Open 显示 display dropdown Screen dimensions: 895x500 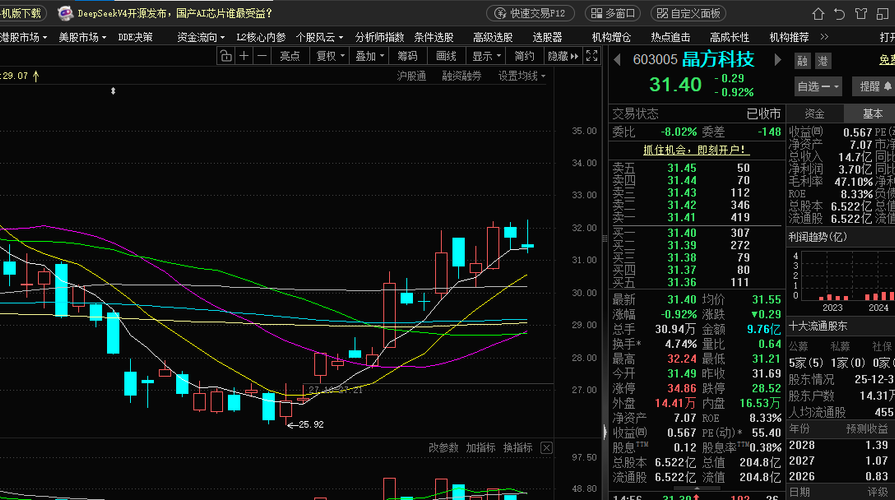pos(486,56)
